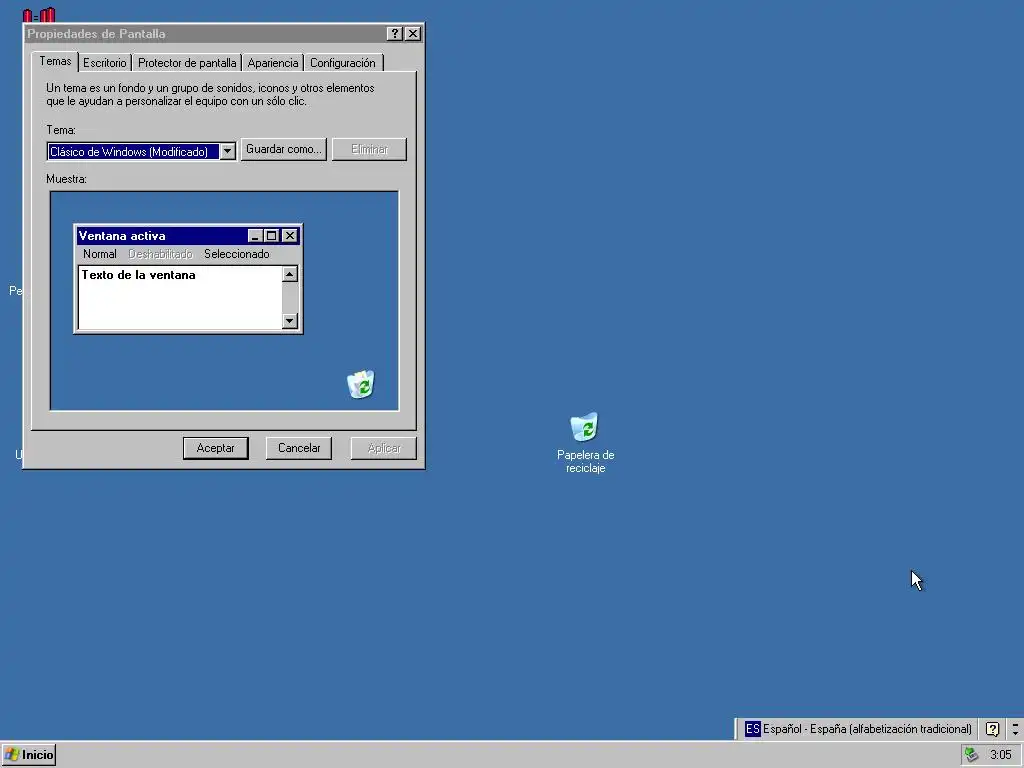The width and height of the screenshot is (1024, 768).
Task: Open the language bar help icon
Action: [x=993, y=729]
